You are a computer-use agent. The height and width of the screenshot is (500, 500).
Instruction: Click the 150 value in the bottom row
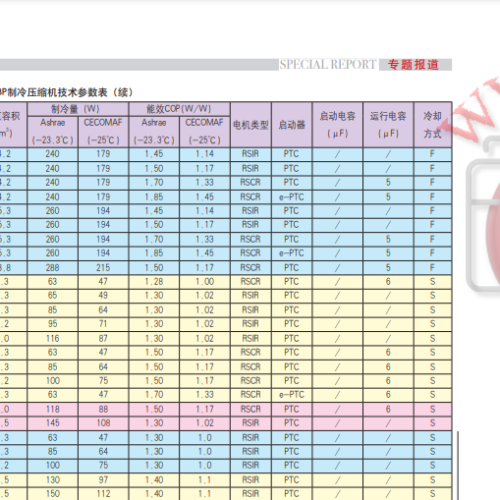click(x=53, y=494)
